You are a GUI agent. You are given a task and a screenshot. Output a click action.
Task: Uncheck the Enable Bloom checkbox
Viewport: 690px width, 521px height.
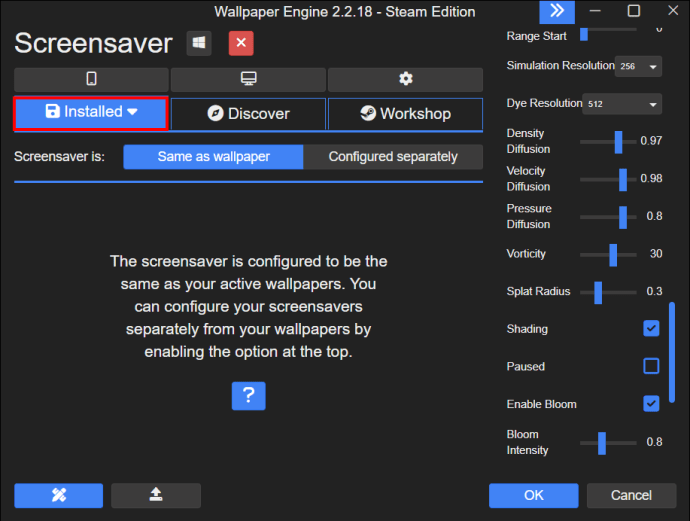pos(651,404)
